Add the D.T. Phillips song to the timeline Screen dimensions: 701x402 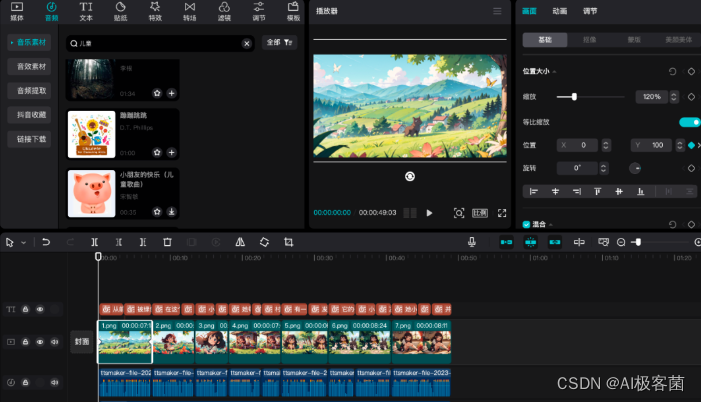click(171, 152)
